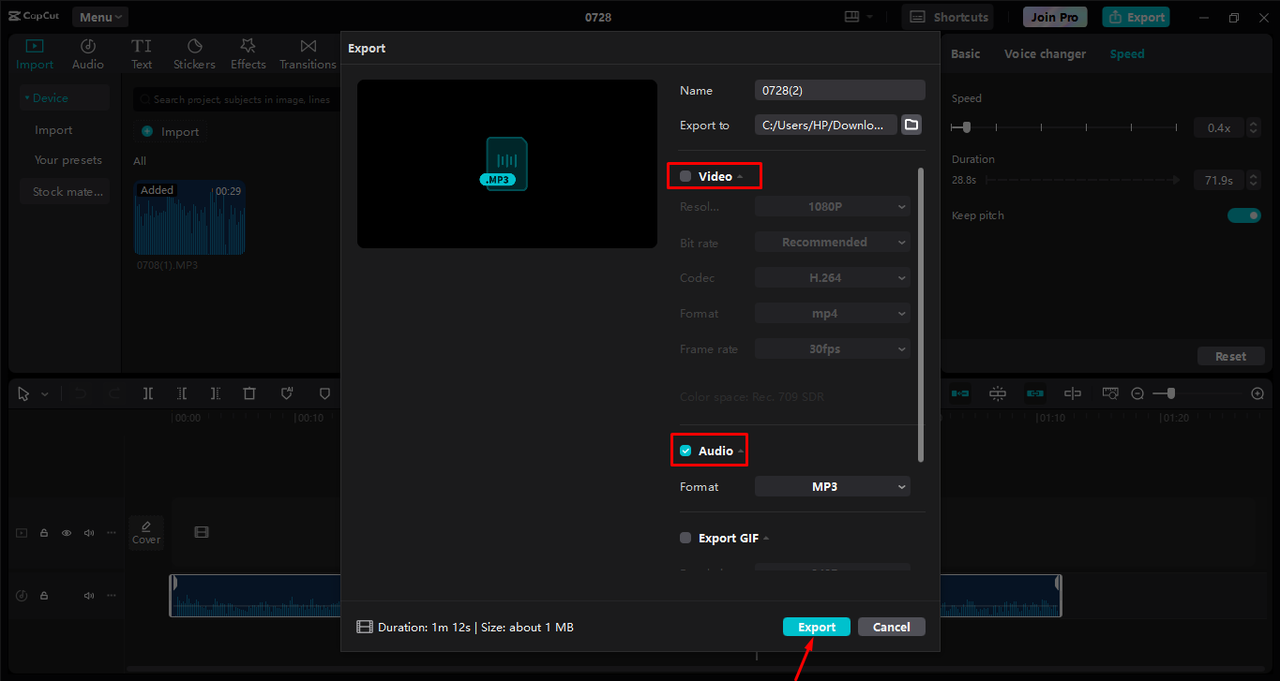Adjust the Speed slider handle

(966, 128)
